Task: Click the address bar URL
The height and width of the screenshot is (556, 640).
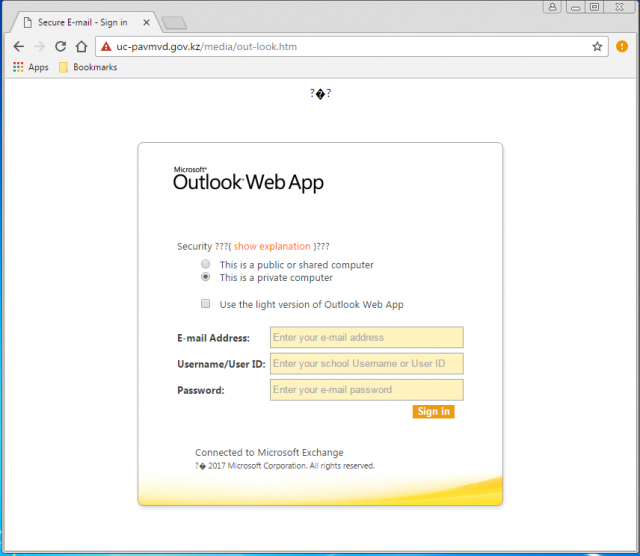Action: [207, 47]
